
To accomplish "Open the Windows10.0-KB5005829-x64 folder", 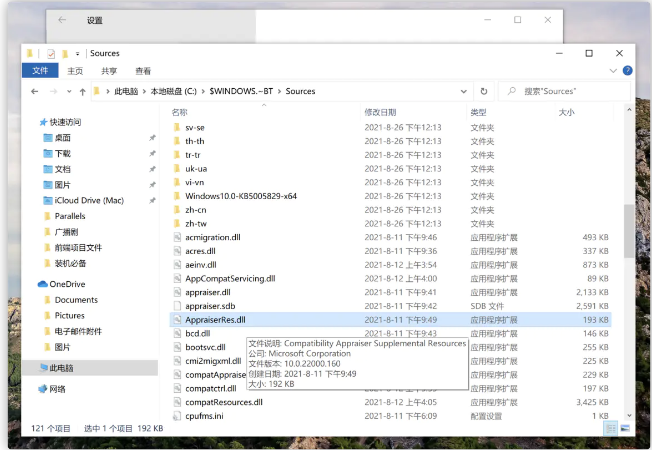I will [x=240, y=196].
